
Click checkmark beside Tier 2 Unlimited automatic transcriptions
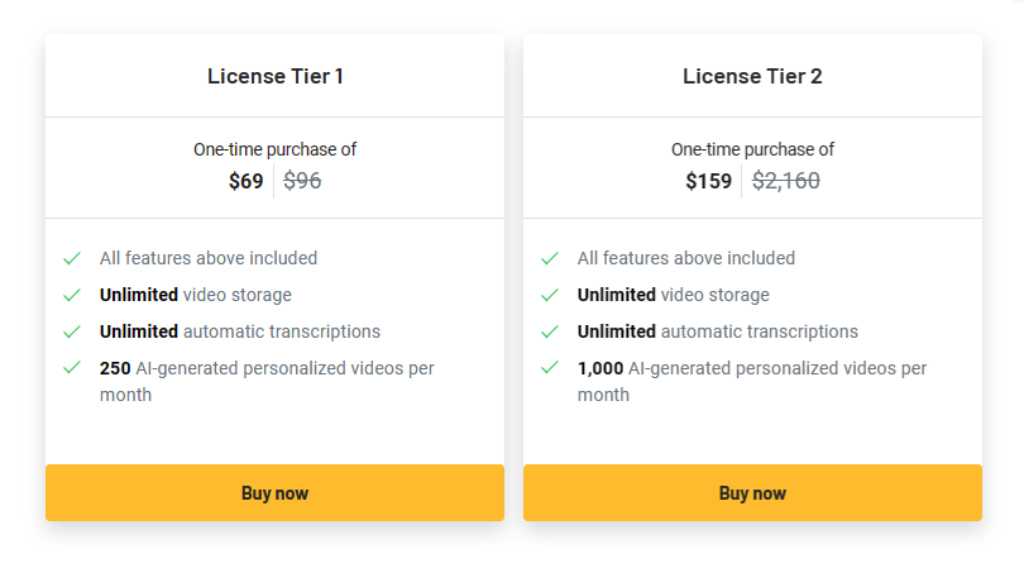coord(550,331)
